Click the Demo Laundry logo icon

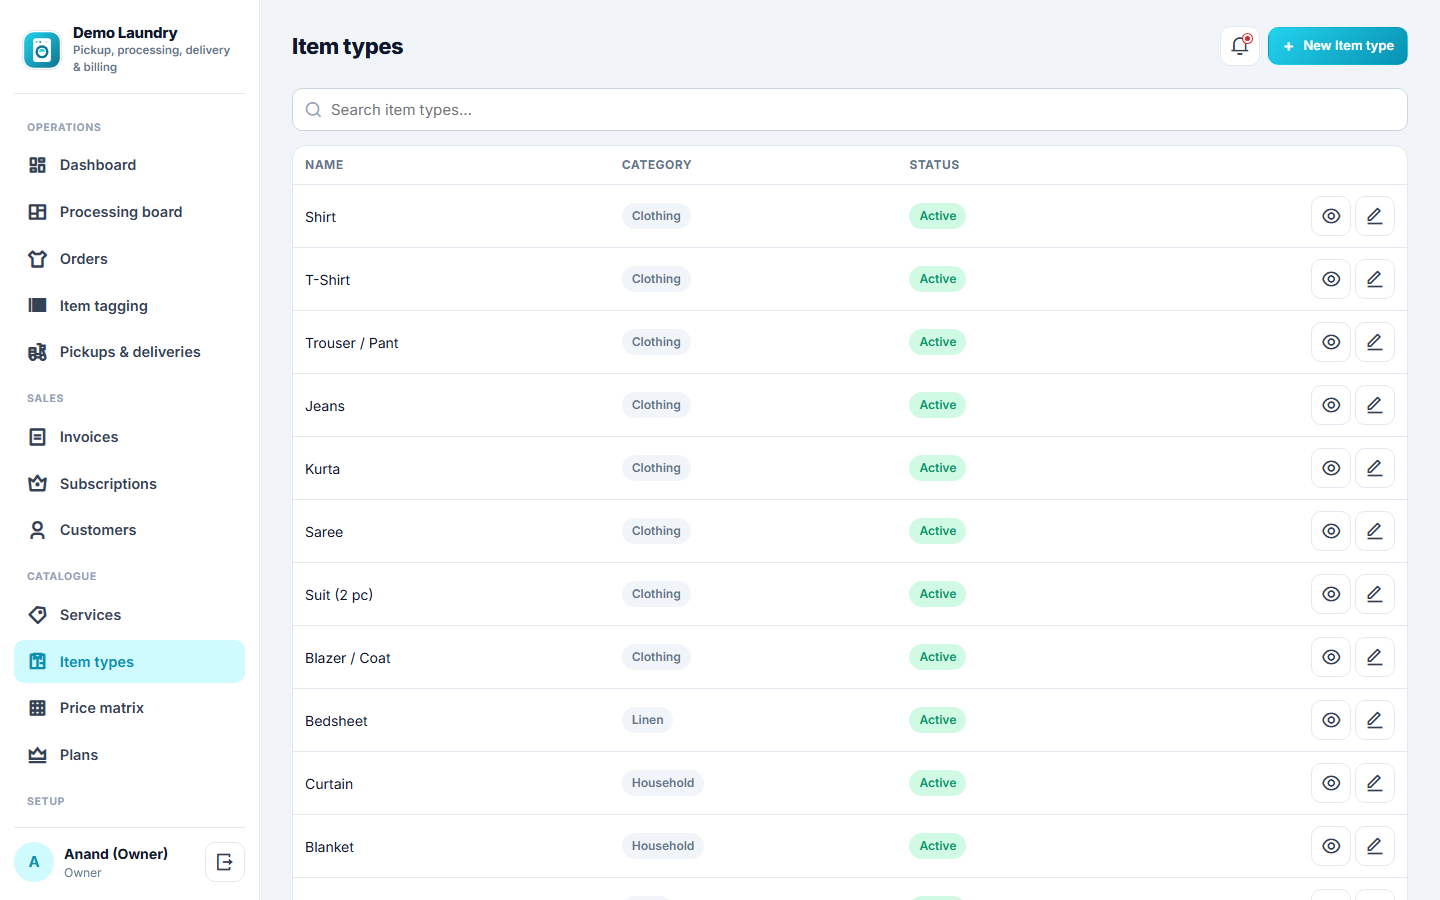click(42, 49)
